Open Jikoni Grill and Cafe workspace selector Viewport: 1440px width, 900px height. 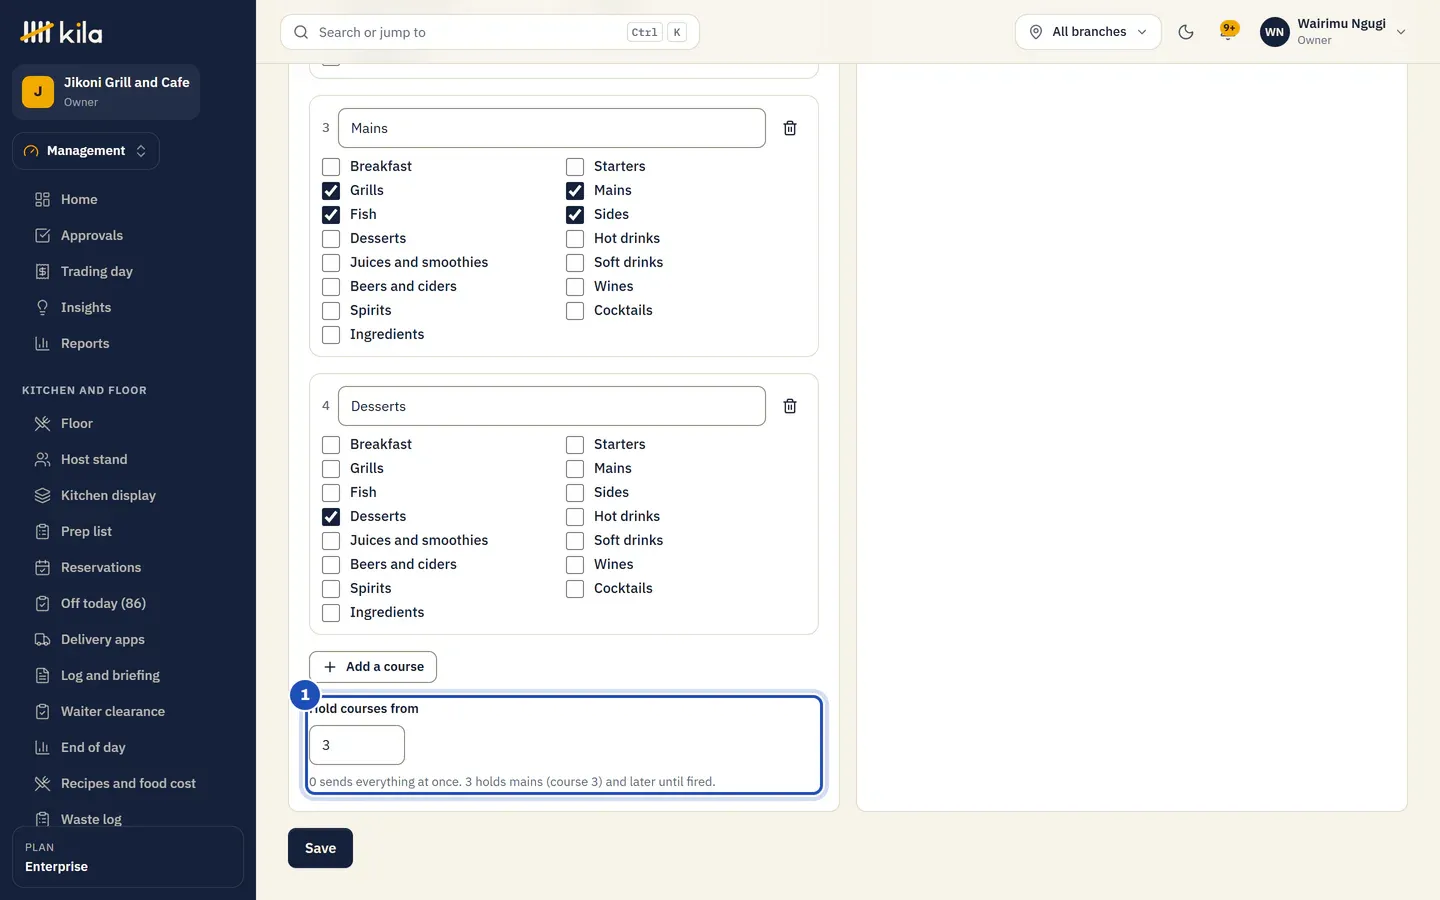(x=106, y=92)
